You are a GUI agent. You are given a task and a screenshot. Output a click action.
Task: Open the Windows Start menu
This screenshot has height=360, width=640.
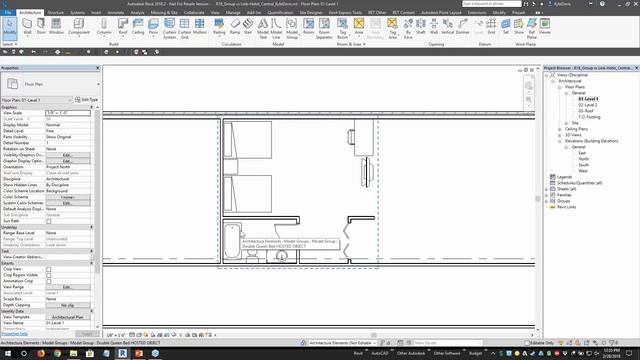click(8, 353)
